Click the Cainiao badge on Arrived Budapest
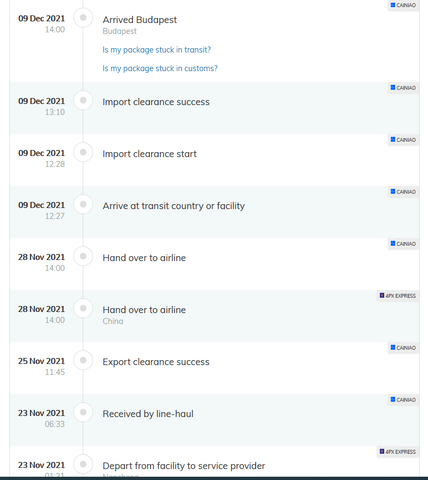The width and height of the screenshot is (428, 480). click(403, 5)
